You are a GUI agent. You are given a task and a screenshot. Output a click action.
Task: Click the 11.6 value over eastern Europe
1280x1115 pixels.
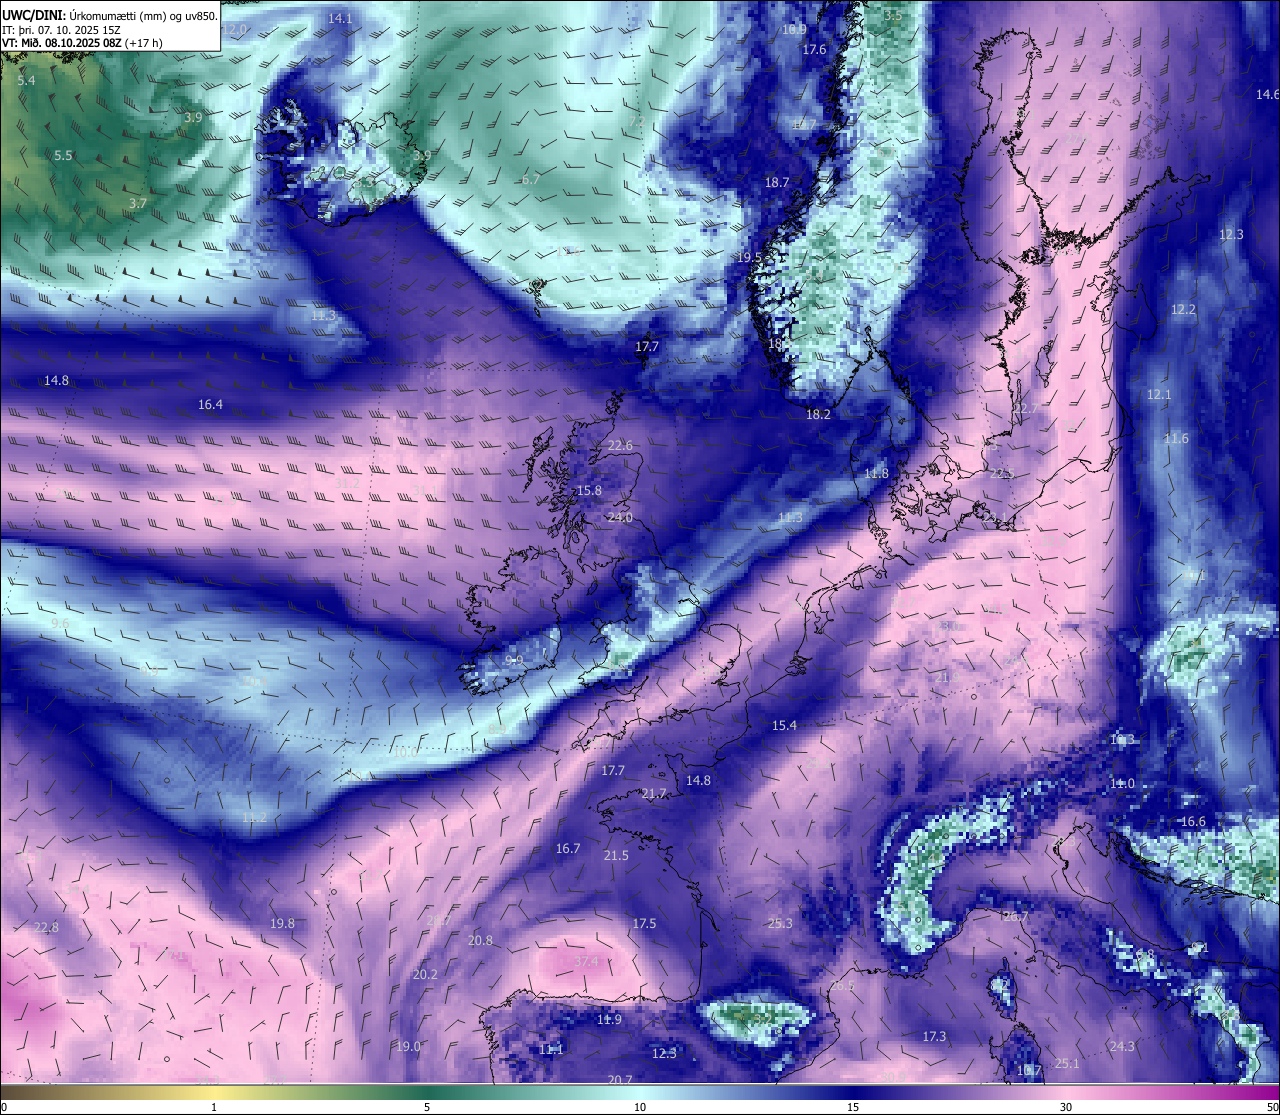1176,438
